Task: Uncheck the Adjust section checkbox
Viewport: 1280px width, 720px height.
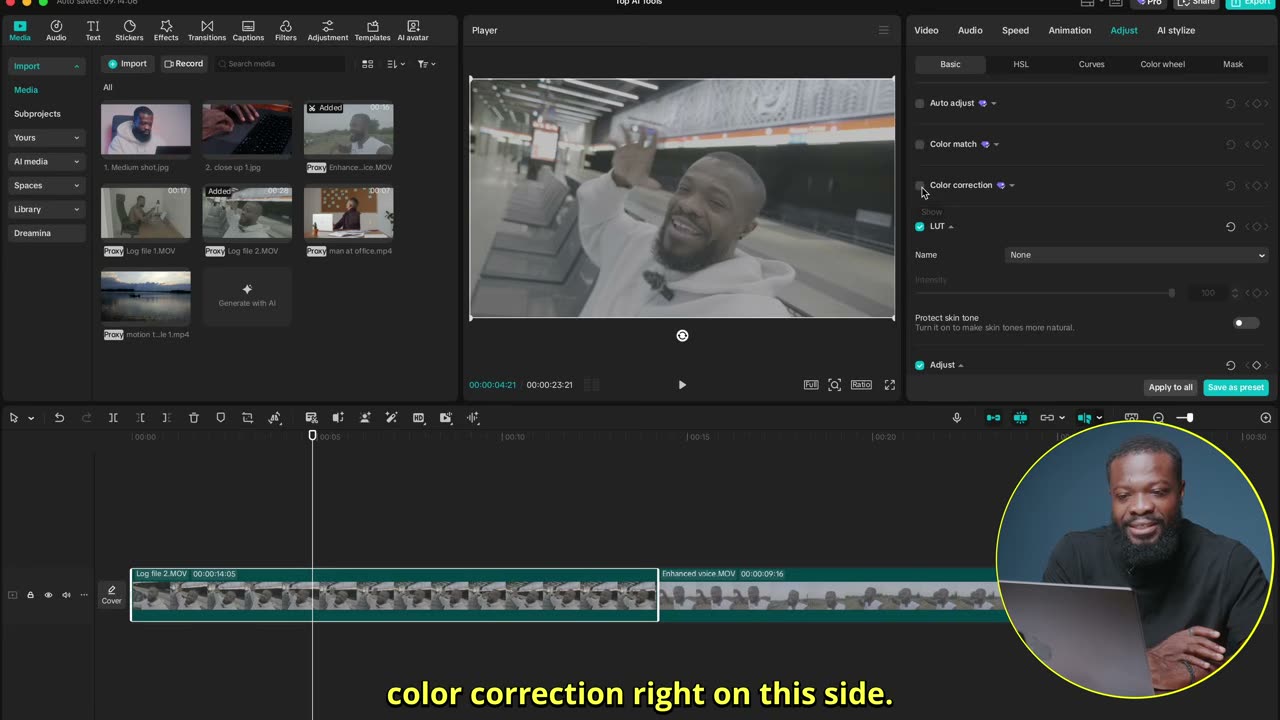Action: pos(920,365)
